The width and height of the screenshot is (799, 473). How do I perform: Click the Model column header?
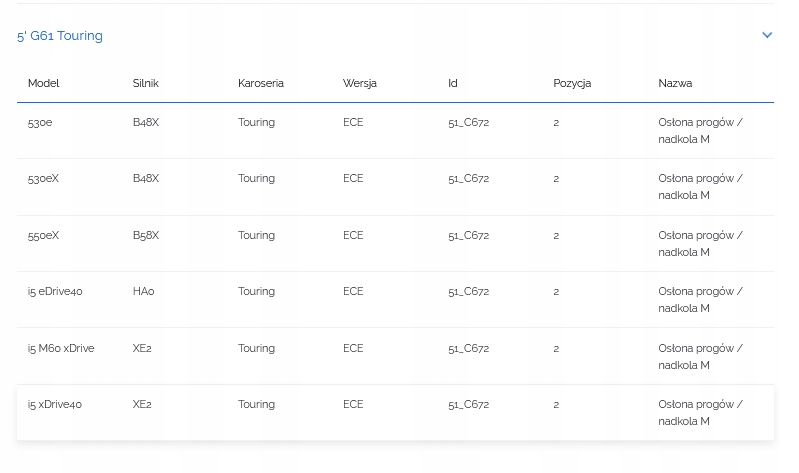point(44,83)
